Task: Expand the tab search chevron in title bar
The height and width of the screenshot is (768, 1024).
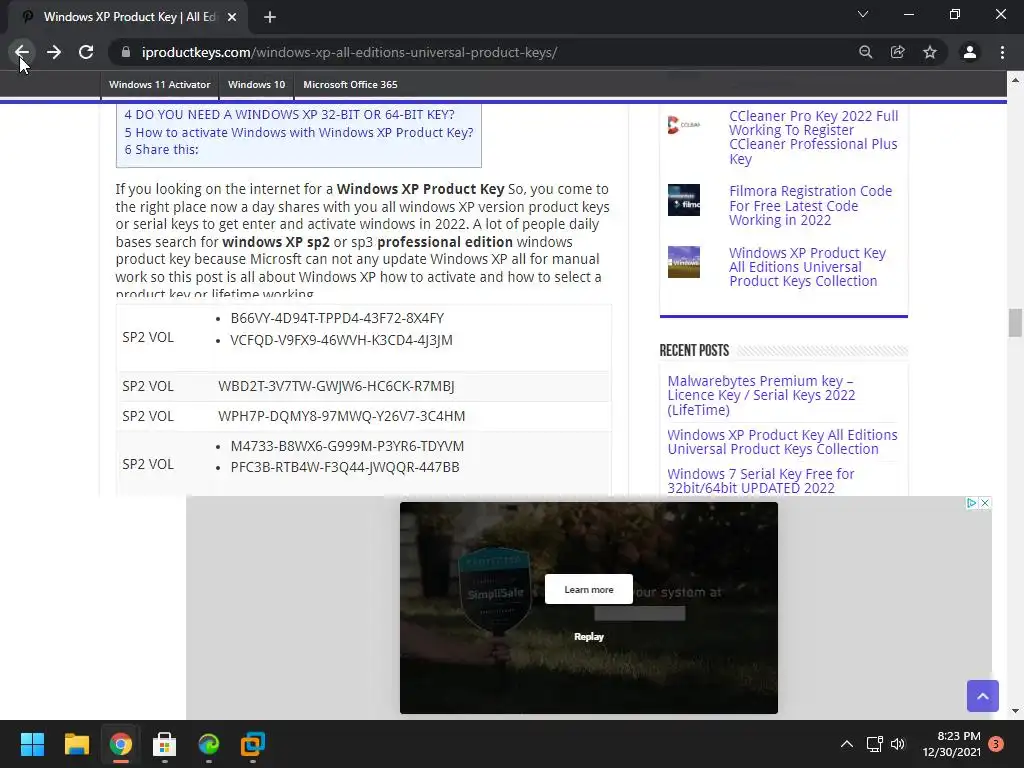Action: point(863,14)
